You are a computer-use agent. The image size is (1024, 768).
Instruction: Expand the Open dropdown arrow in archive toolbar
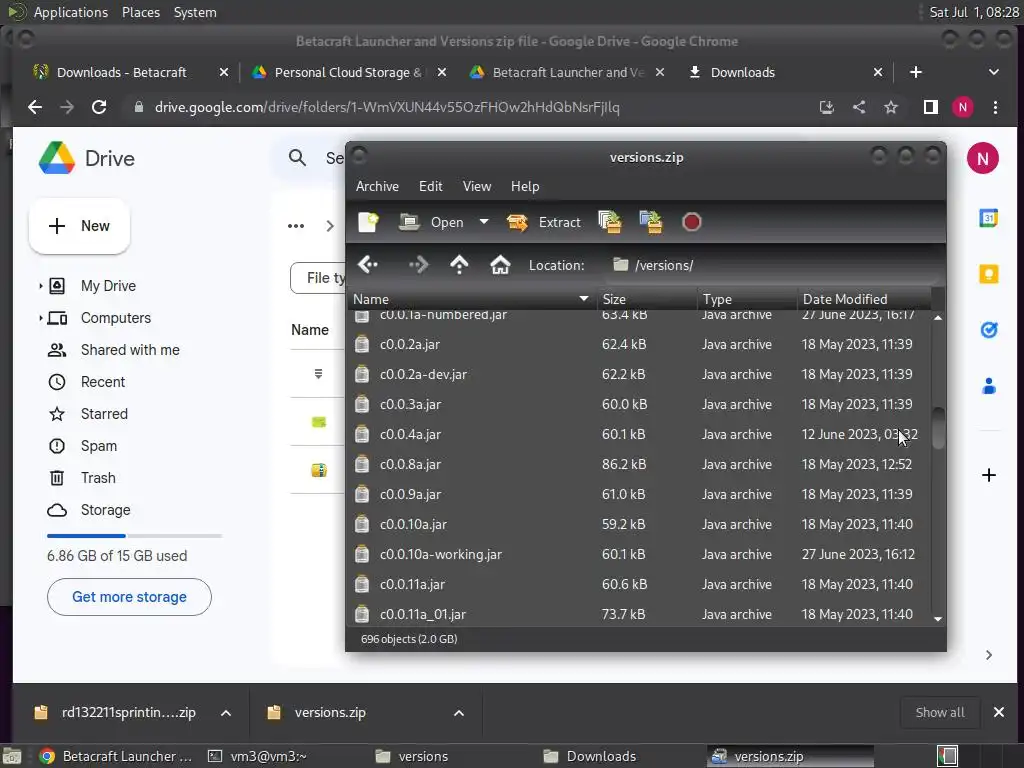484,222
